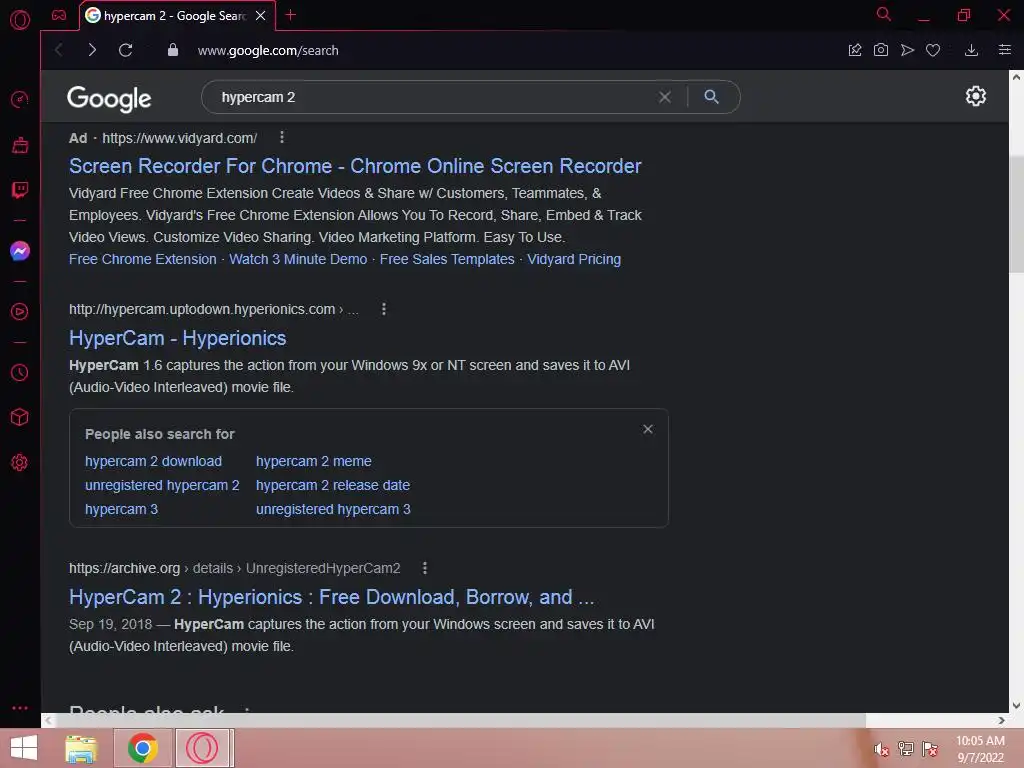
Task: Open the network tray icon
Action: (906, 749)
